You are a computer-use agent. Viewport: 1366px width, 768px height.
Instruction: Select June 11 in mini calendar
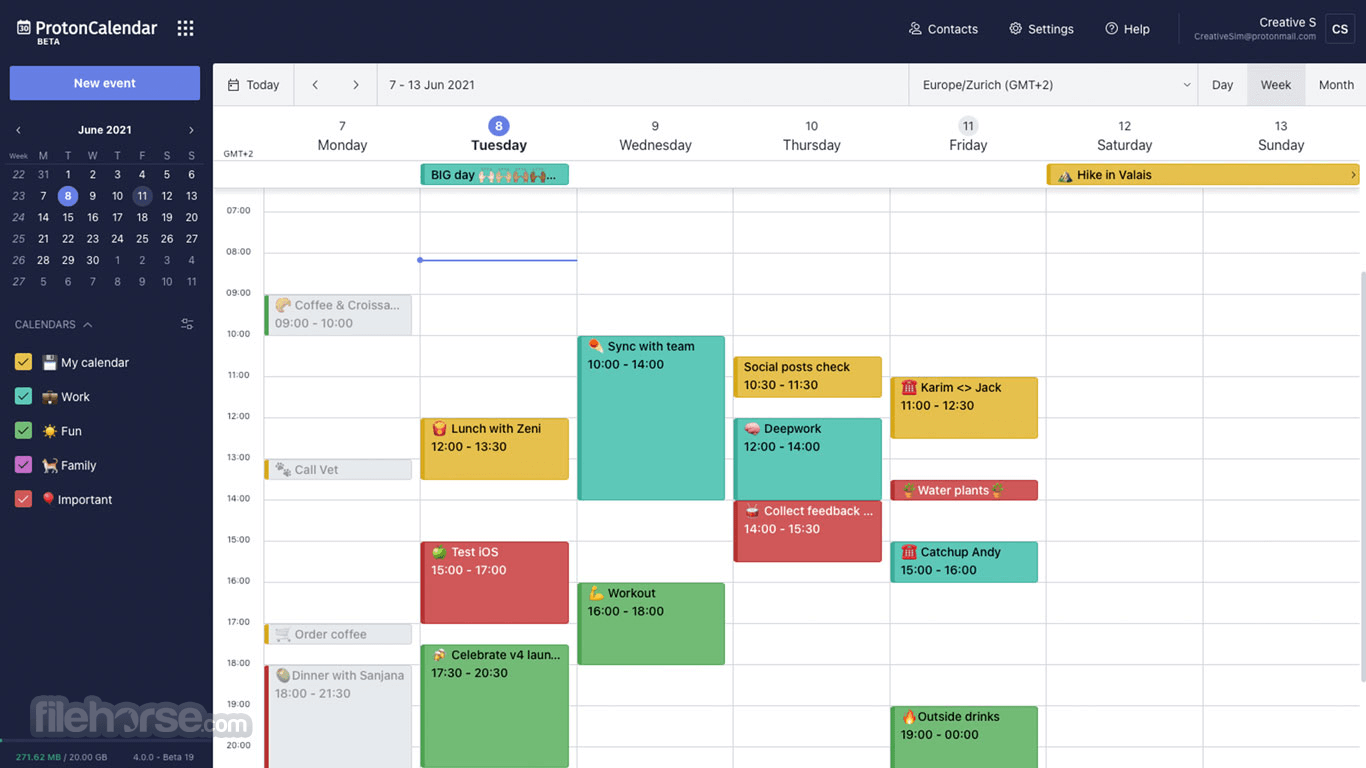tap(142, 196)
